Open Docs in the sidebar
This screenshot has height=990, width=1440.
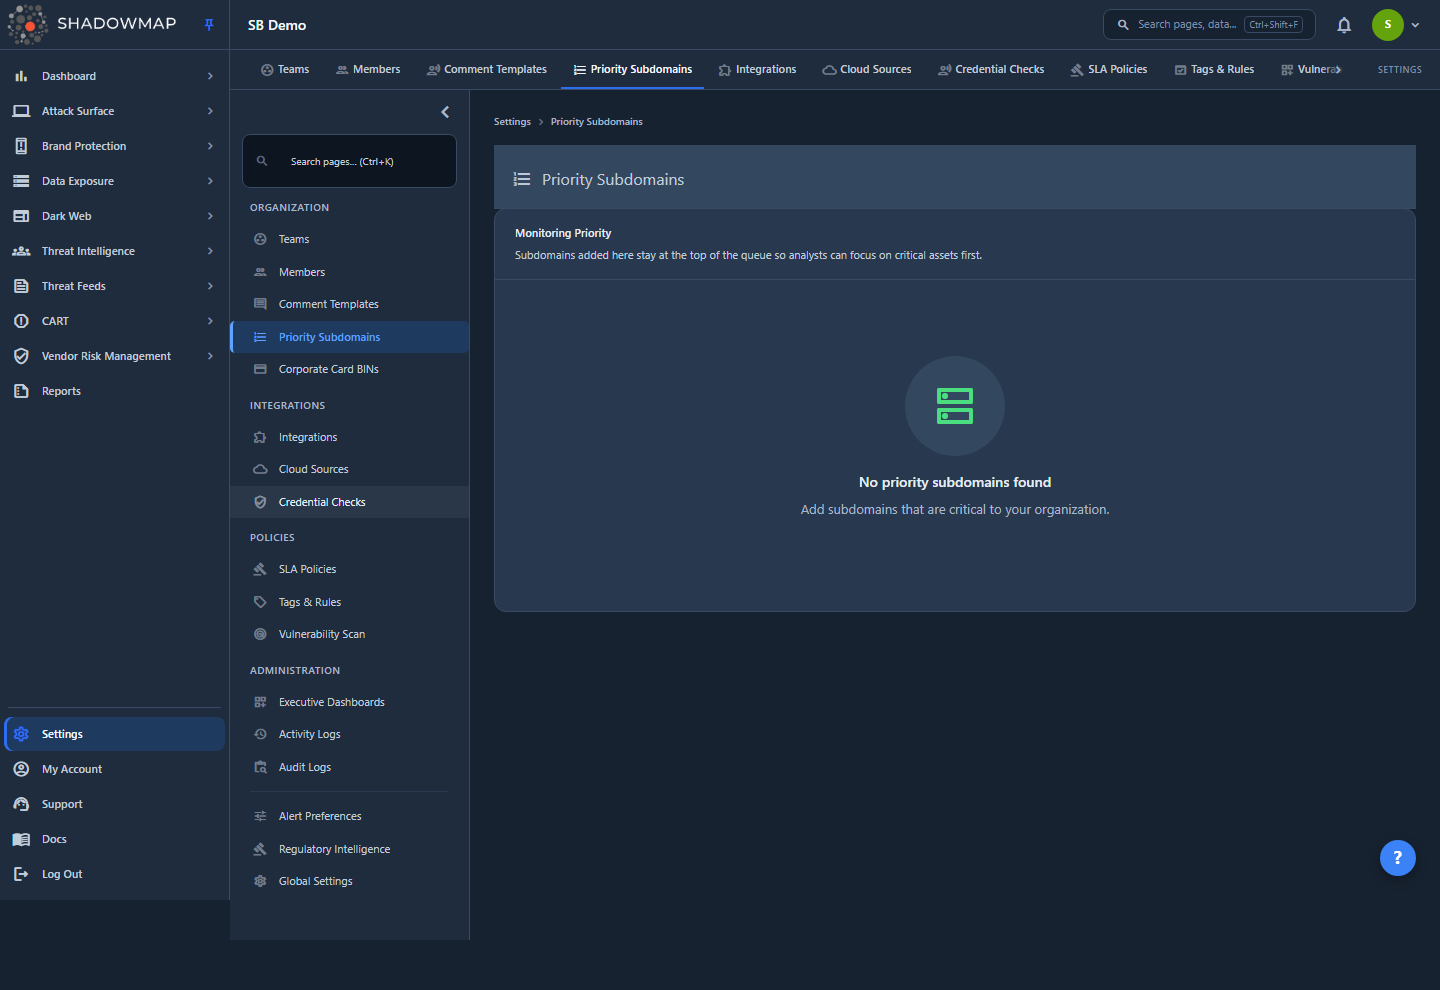point(115,839)
